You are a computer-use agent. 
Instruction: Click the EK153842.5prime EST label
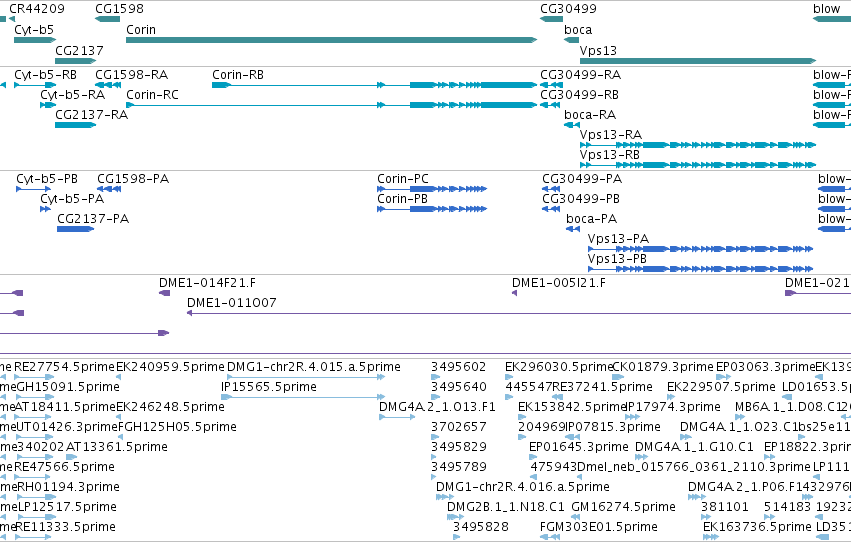(573, 407)
